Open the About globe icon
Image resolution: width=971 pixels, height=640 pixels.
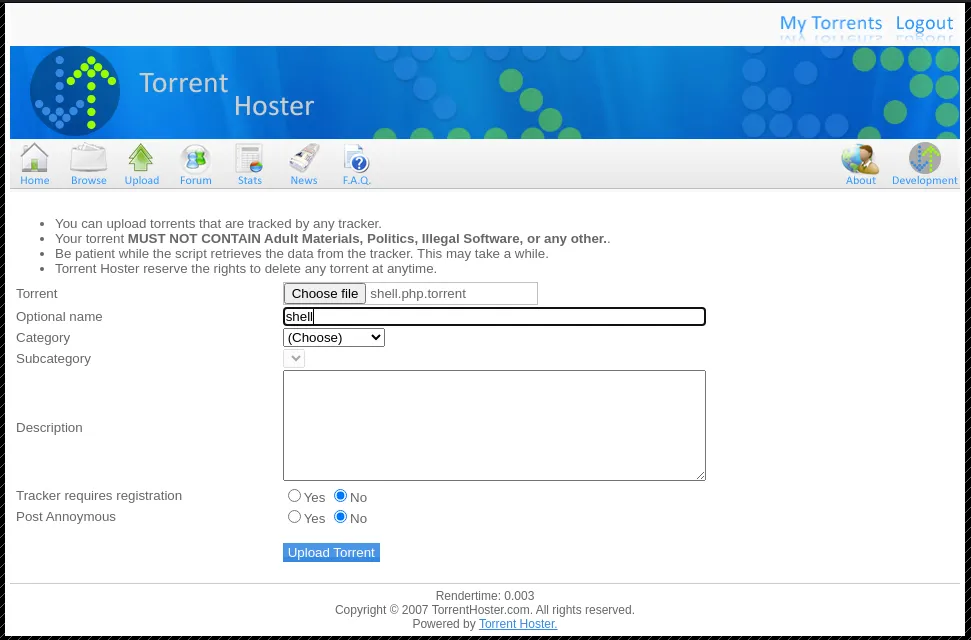point(860,158)
